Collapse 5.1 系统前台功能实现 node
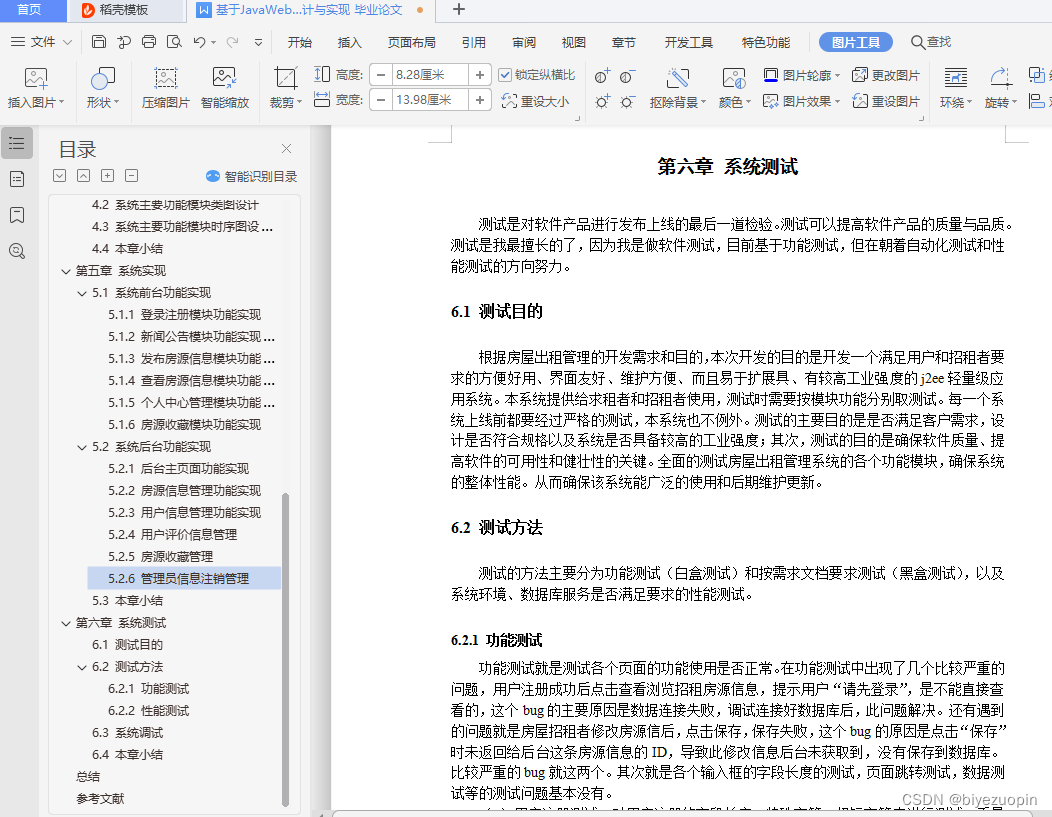This screenshot has width=1052, height=817. click(x=82, y=293)
